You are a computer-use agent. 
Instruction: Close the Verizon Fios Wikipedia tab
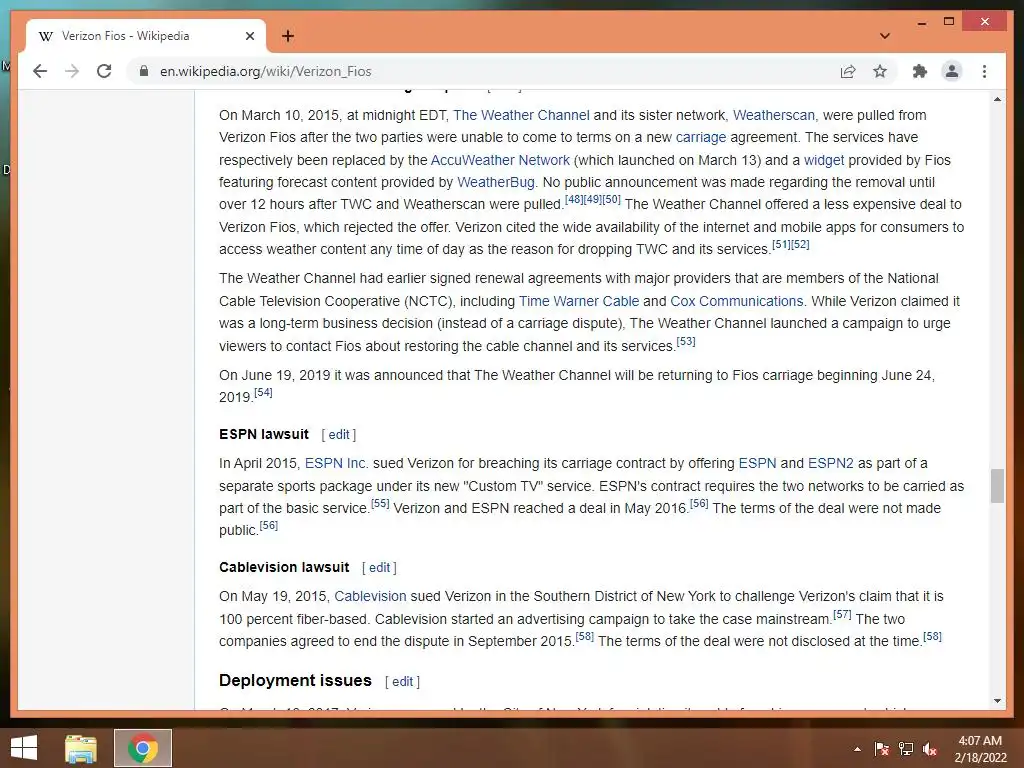coord(249,36)
